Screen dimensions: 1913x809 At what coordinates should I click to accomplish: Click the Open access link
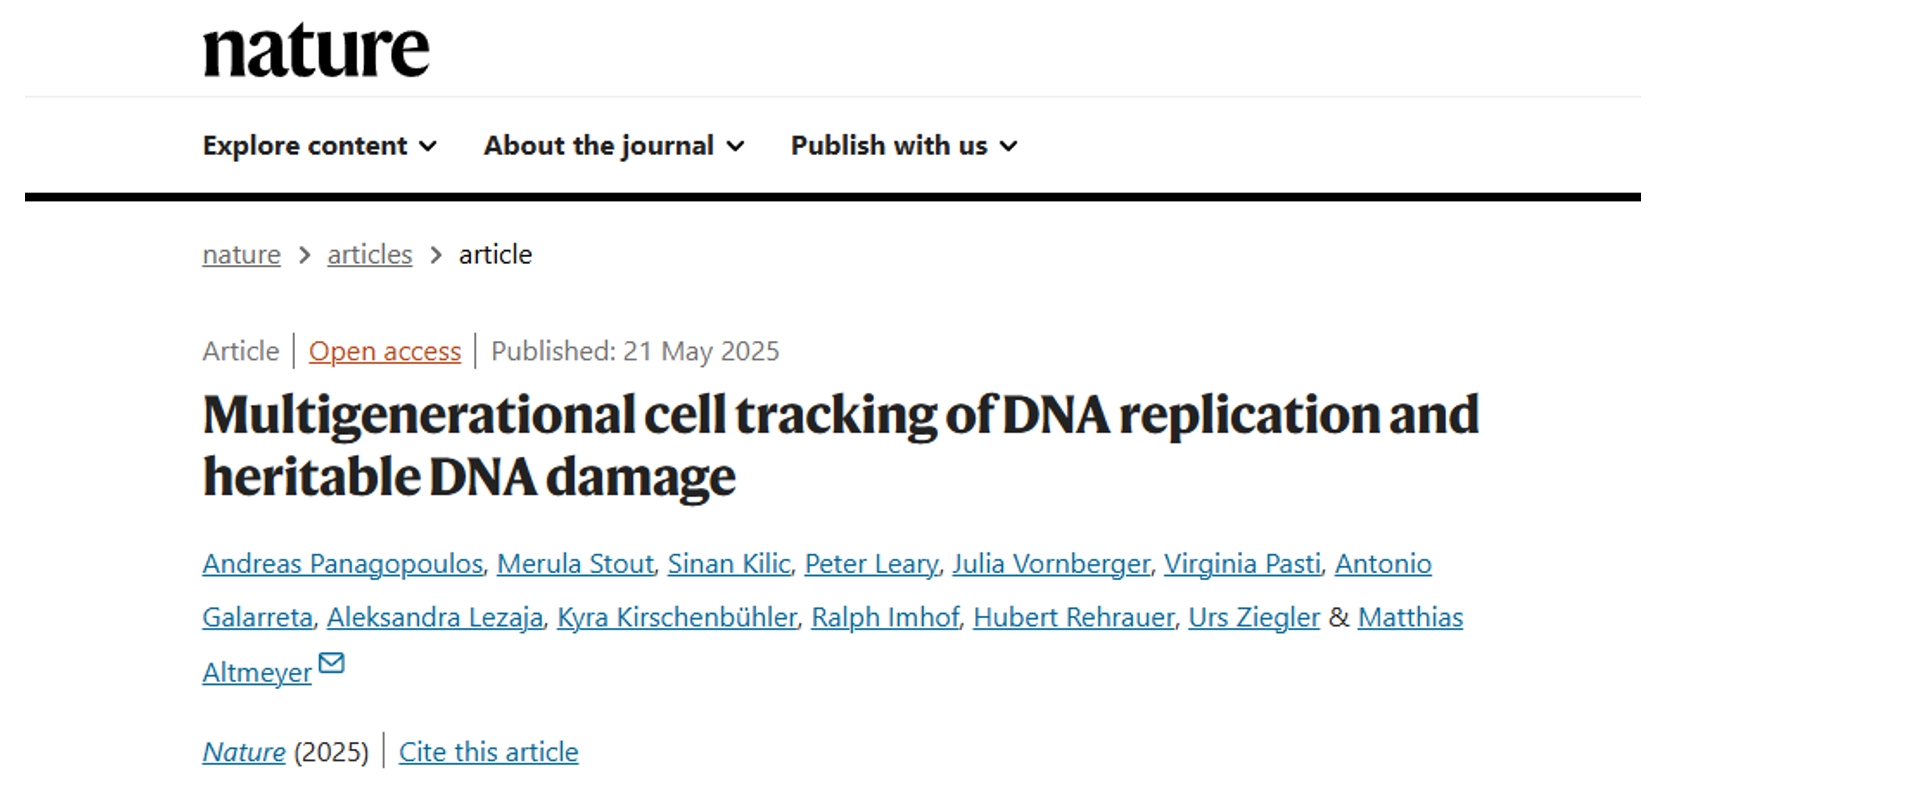[x=385, y=352]
